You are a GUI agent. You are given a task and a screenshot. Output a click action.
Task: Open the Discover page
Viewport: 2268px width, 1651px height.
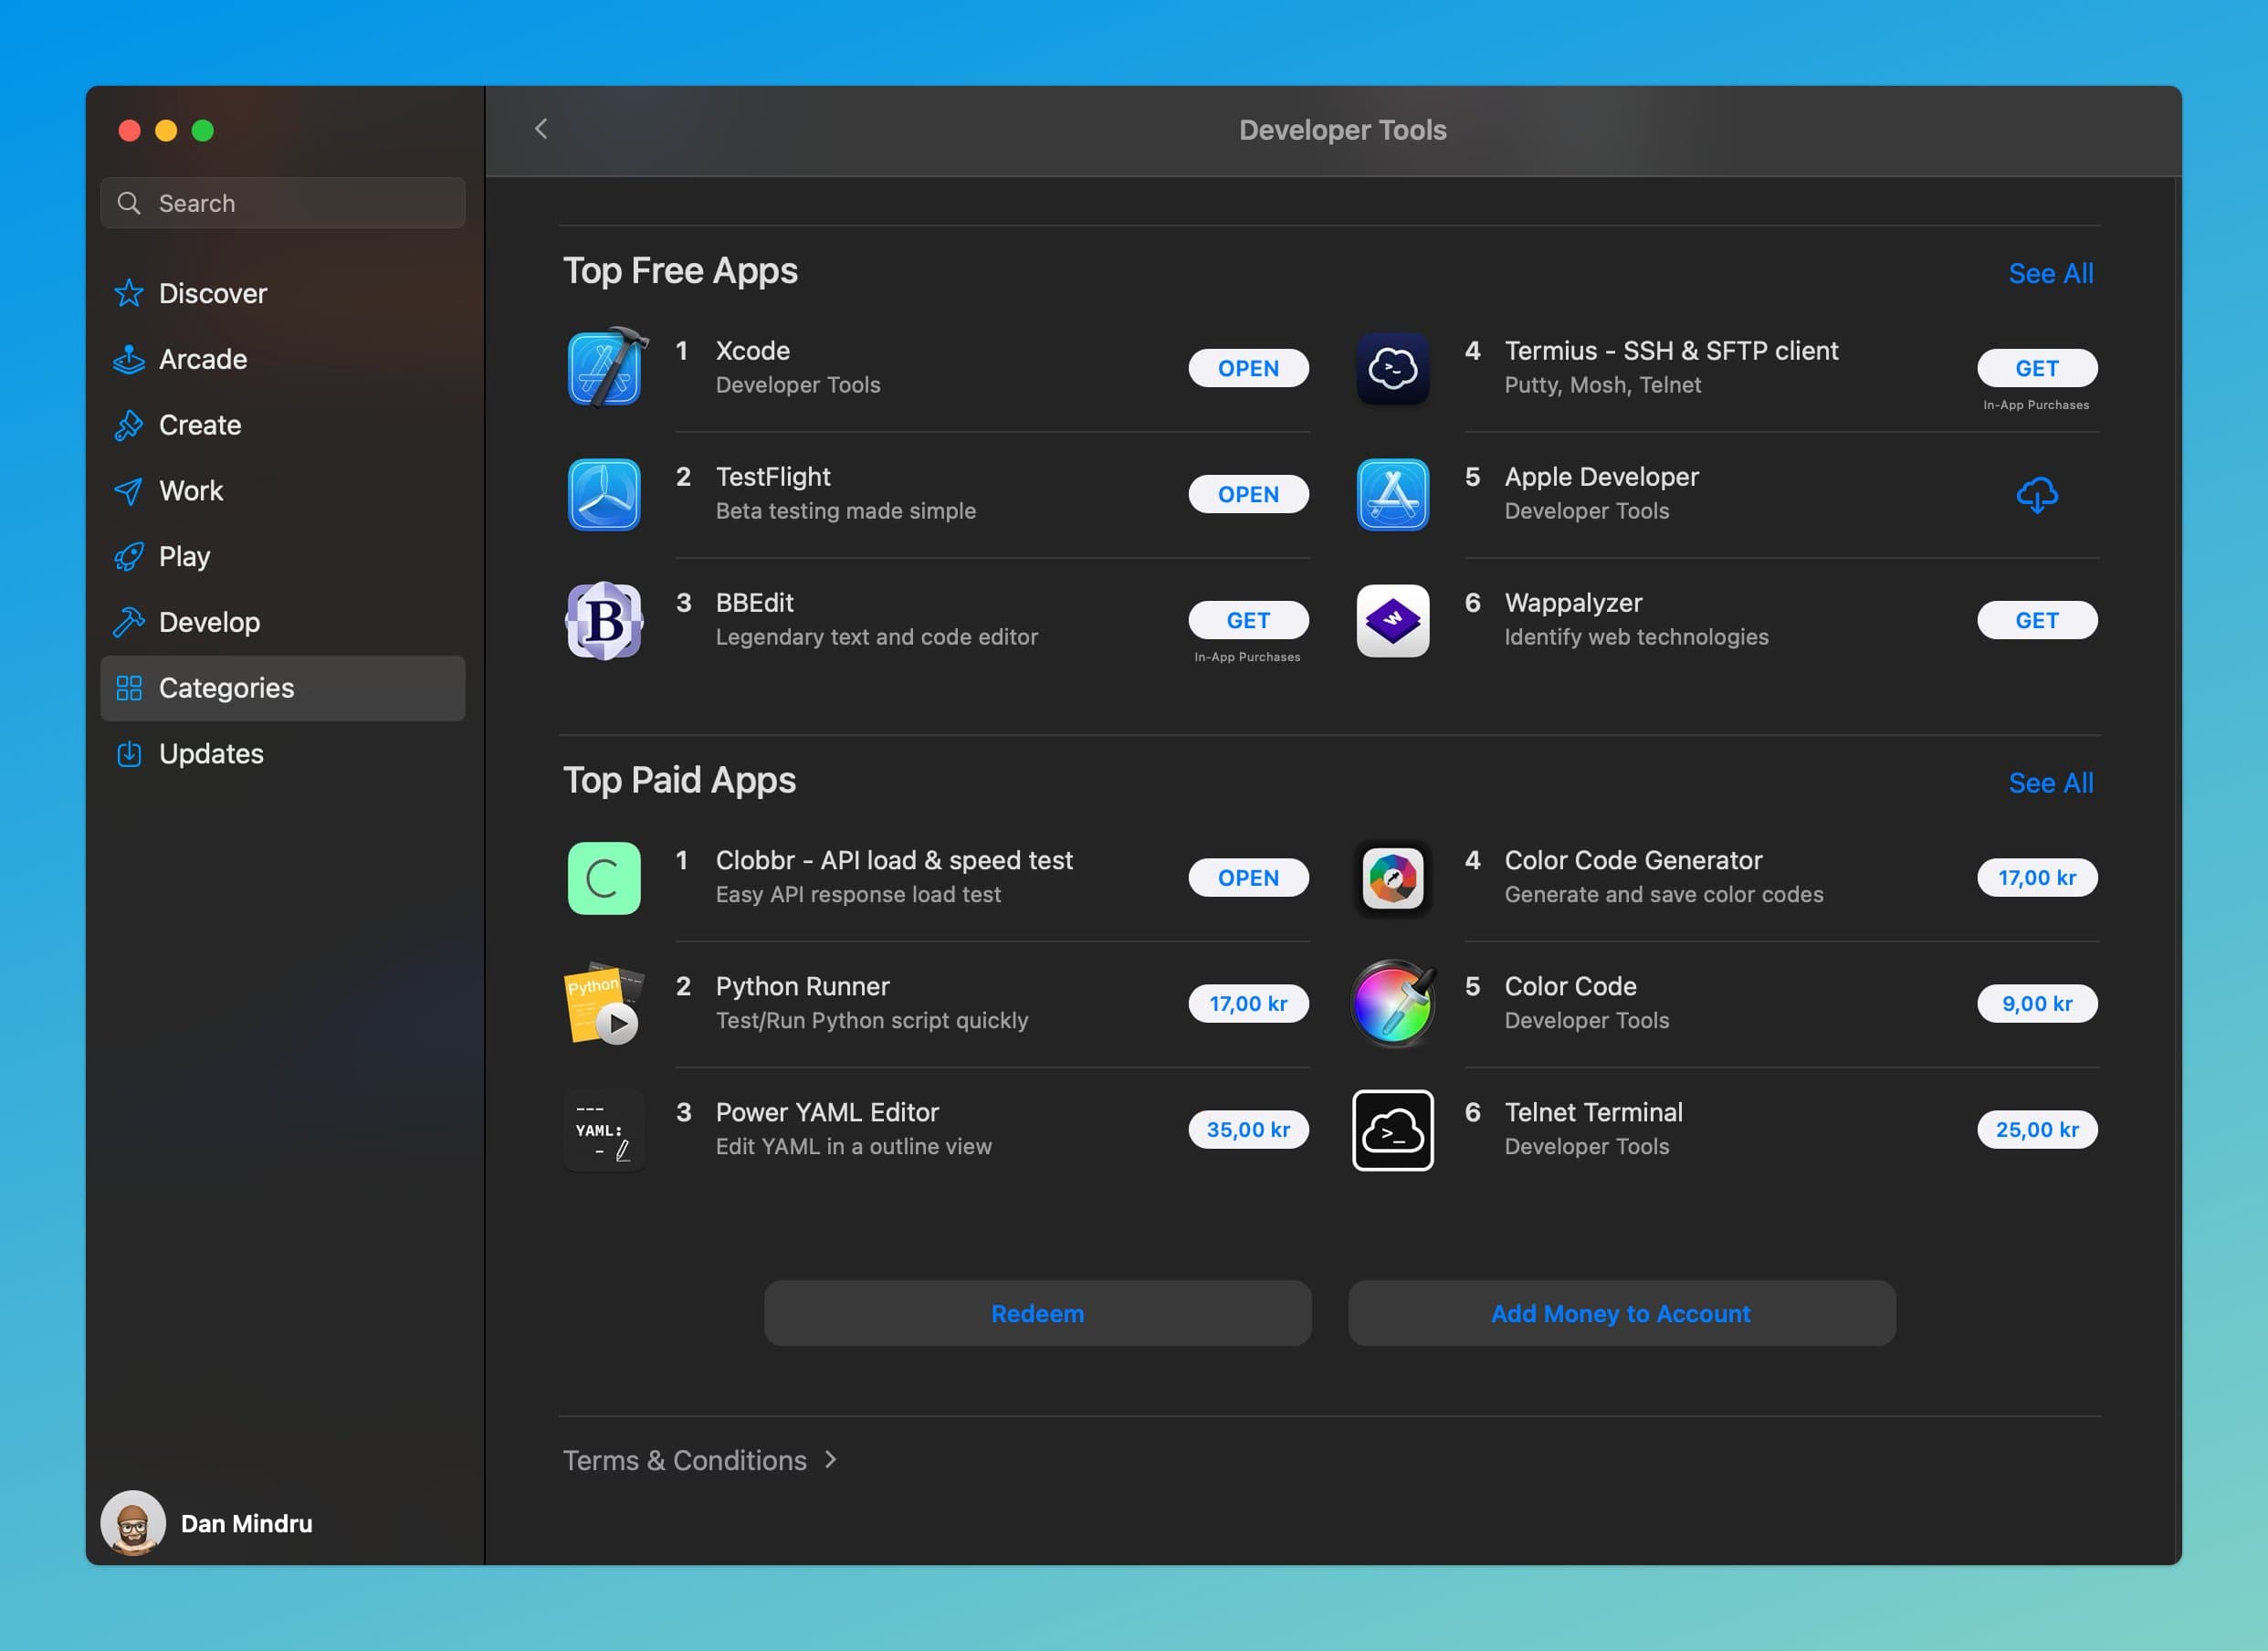(x=212, y=292)
